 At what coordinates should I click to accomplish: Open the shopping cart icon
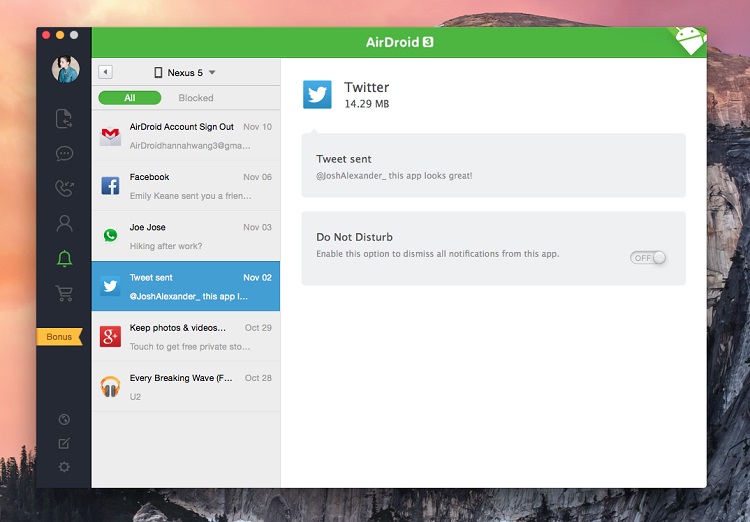click(x=64, y=293)
